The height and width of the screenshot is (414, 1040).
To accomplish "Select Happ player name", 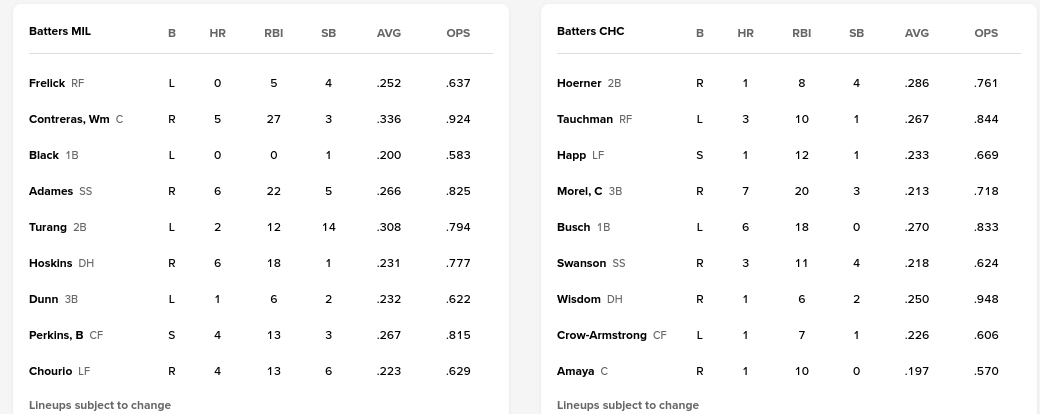I will [572, 155].
